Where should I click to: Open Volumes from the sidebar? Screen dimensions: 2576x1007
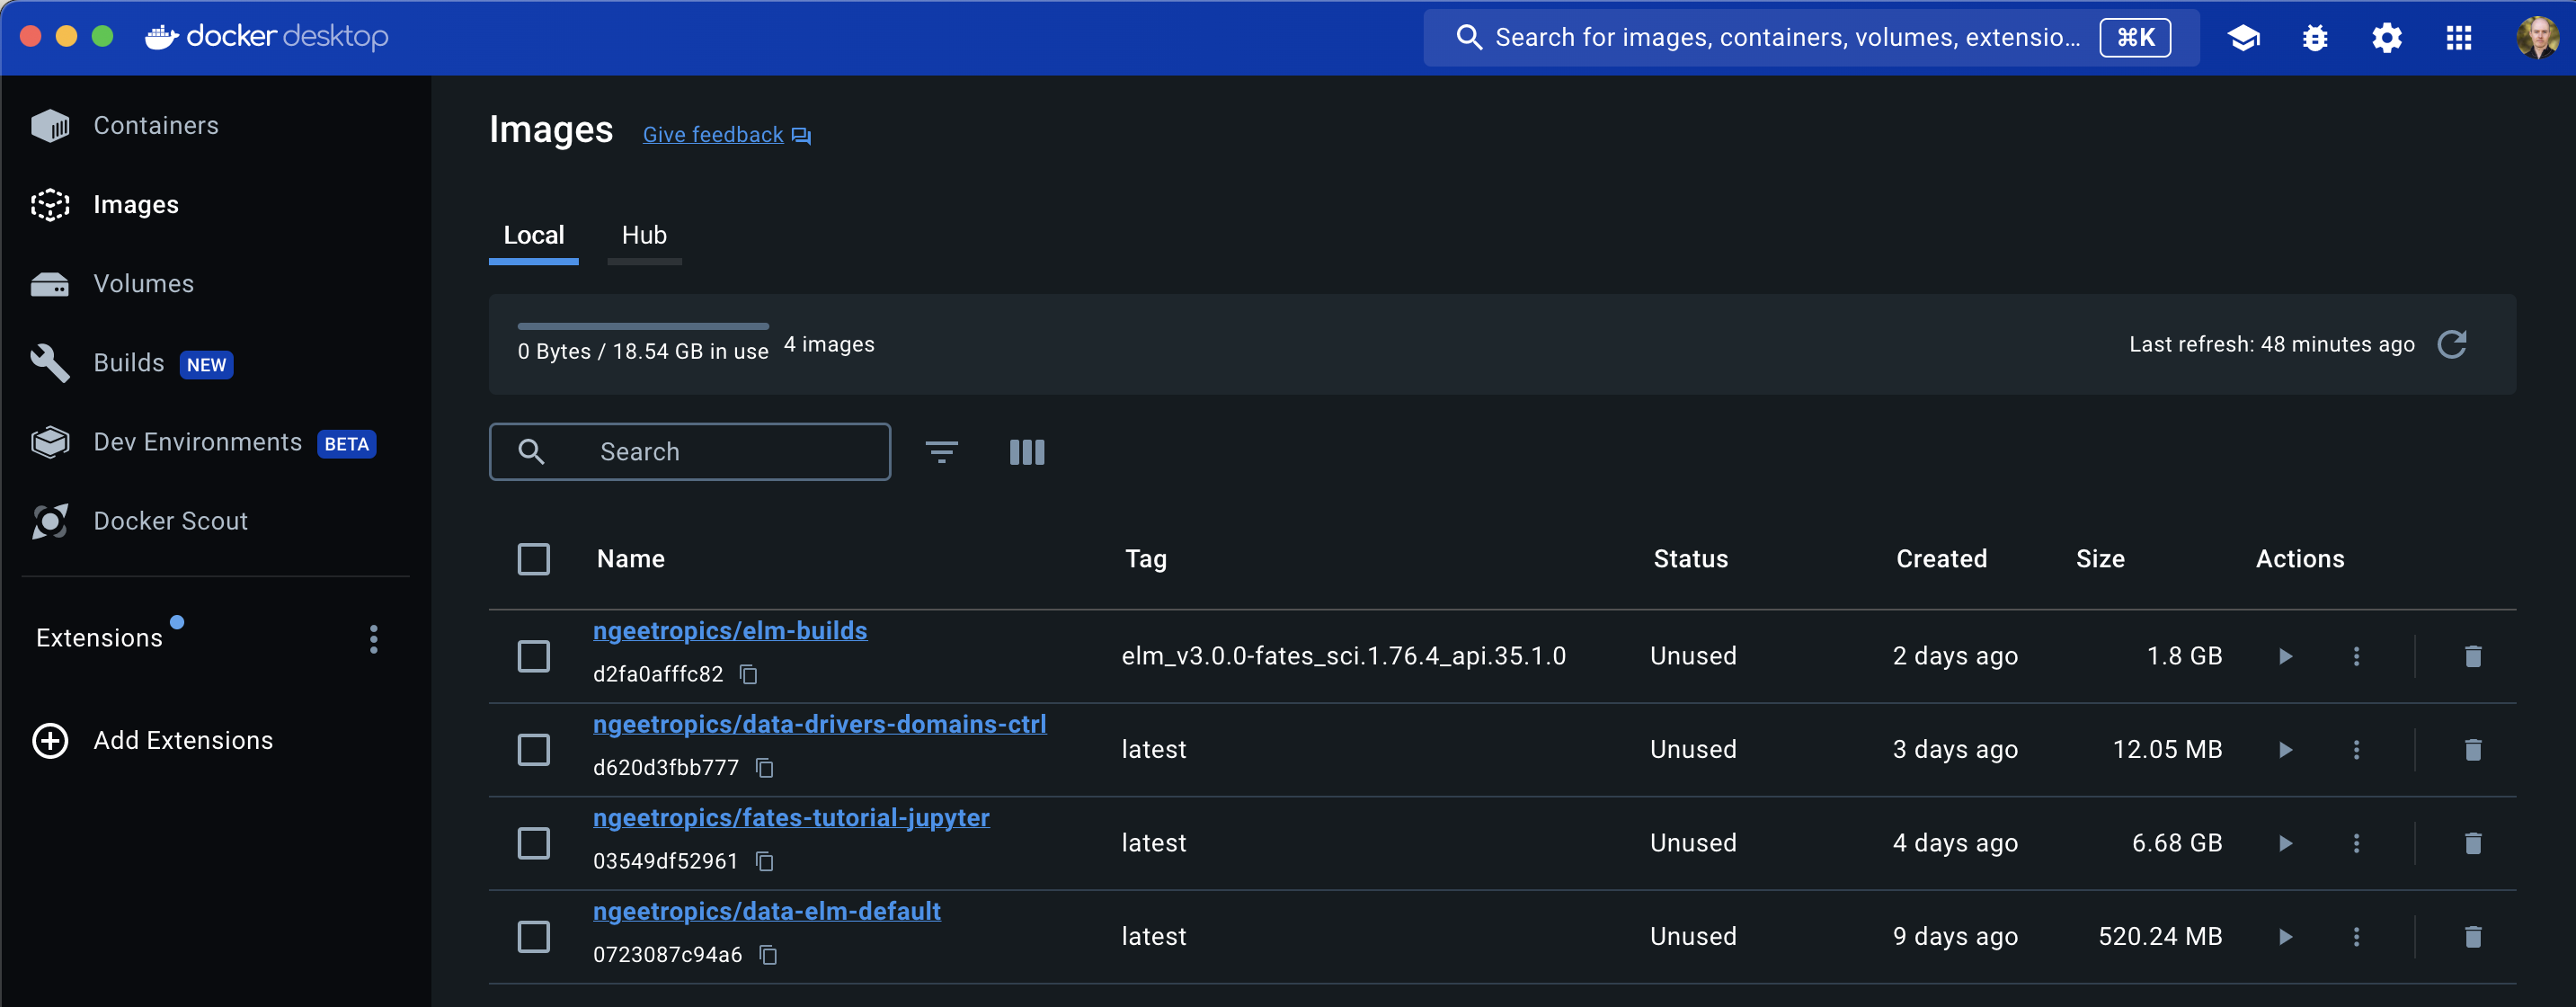143,284
